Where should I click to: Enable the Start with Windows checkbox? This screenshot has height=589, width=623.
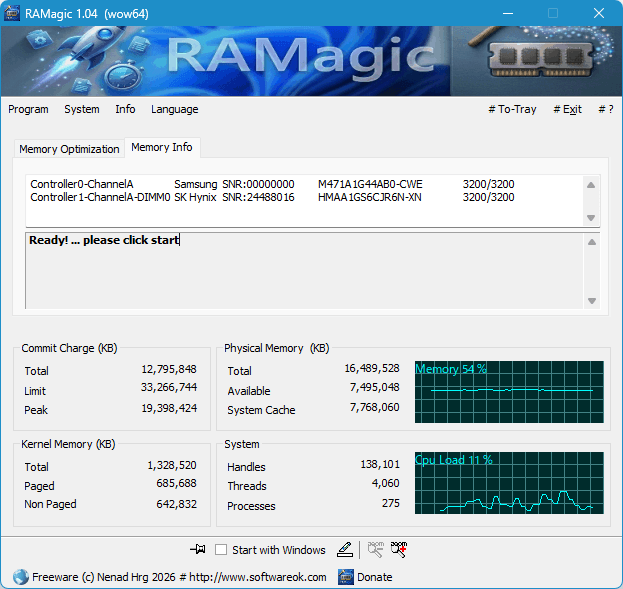click(x=221, y=550)
